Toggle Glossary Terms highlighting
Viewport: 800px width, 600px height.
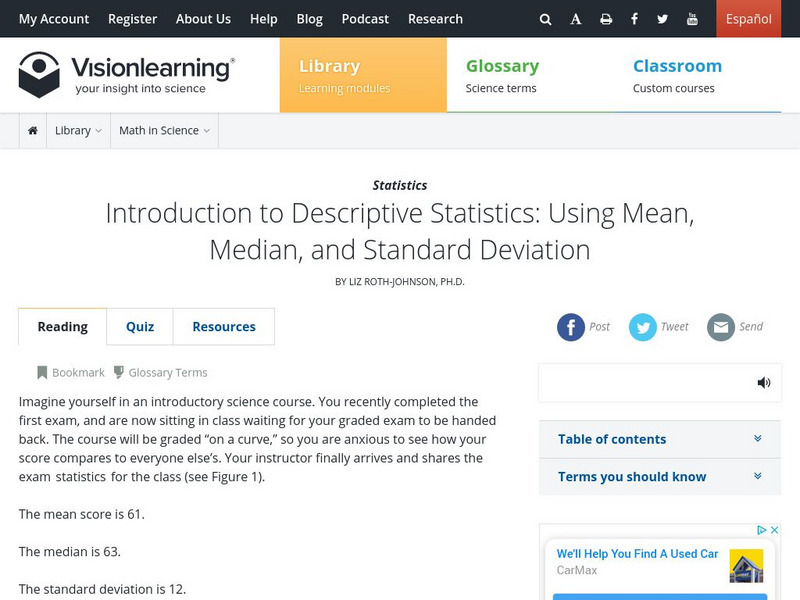160,373
